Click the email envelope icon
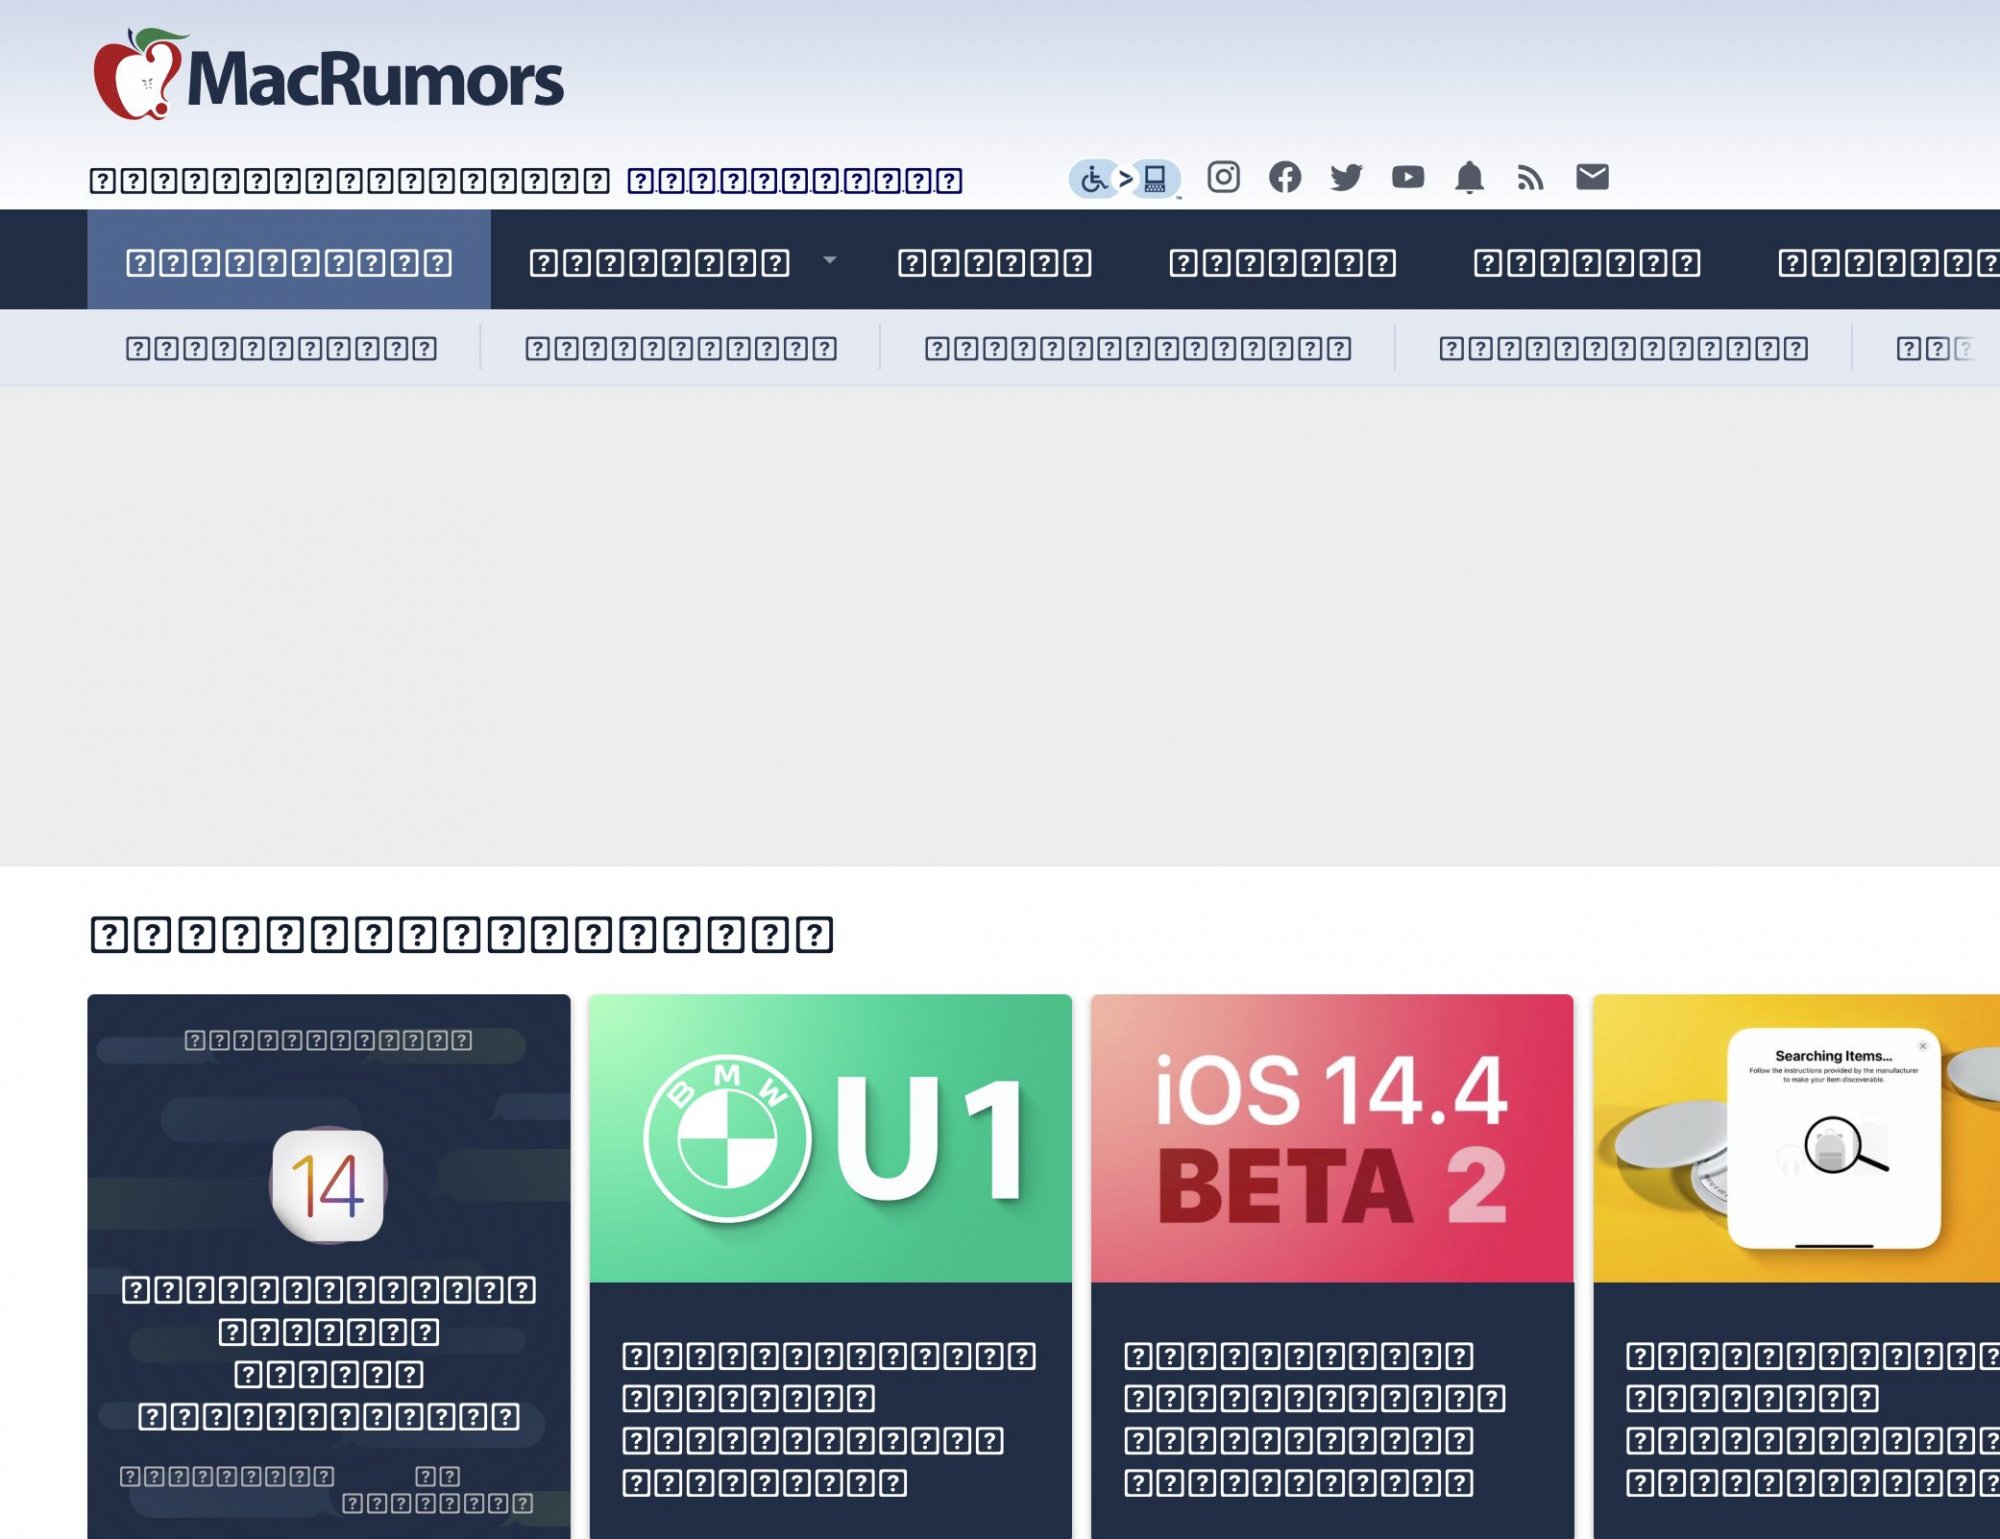2000x1539 pixels. click(x=1592, y=178)
